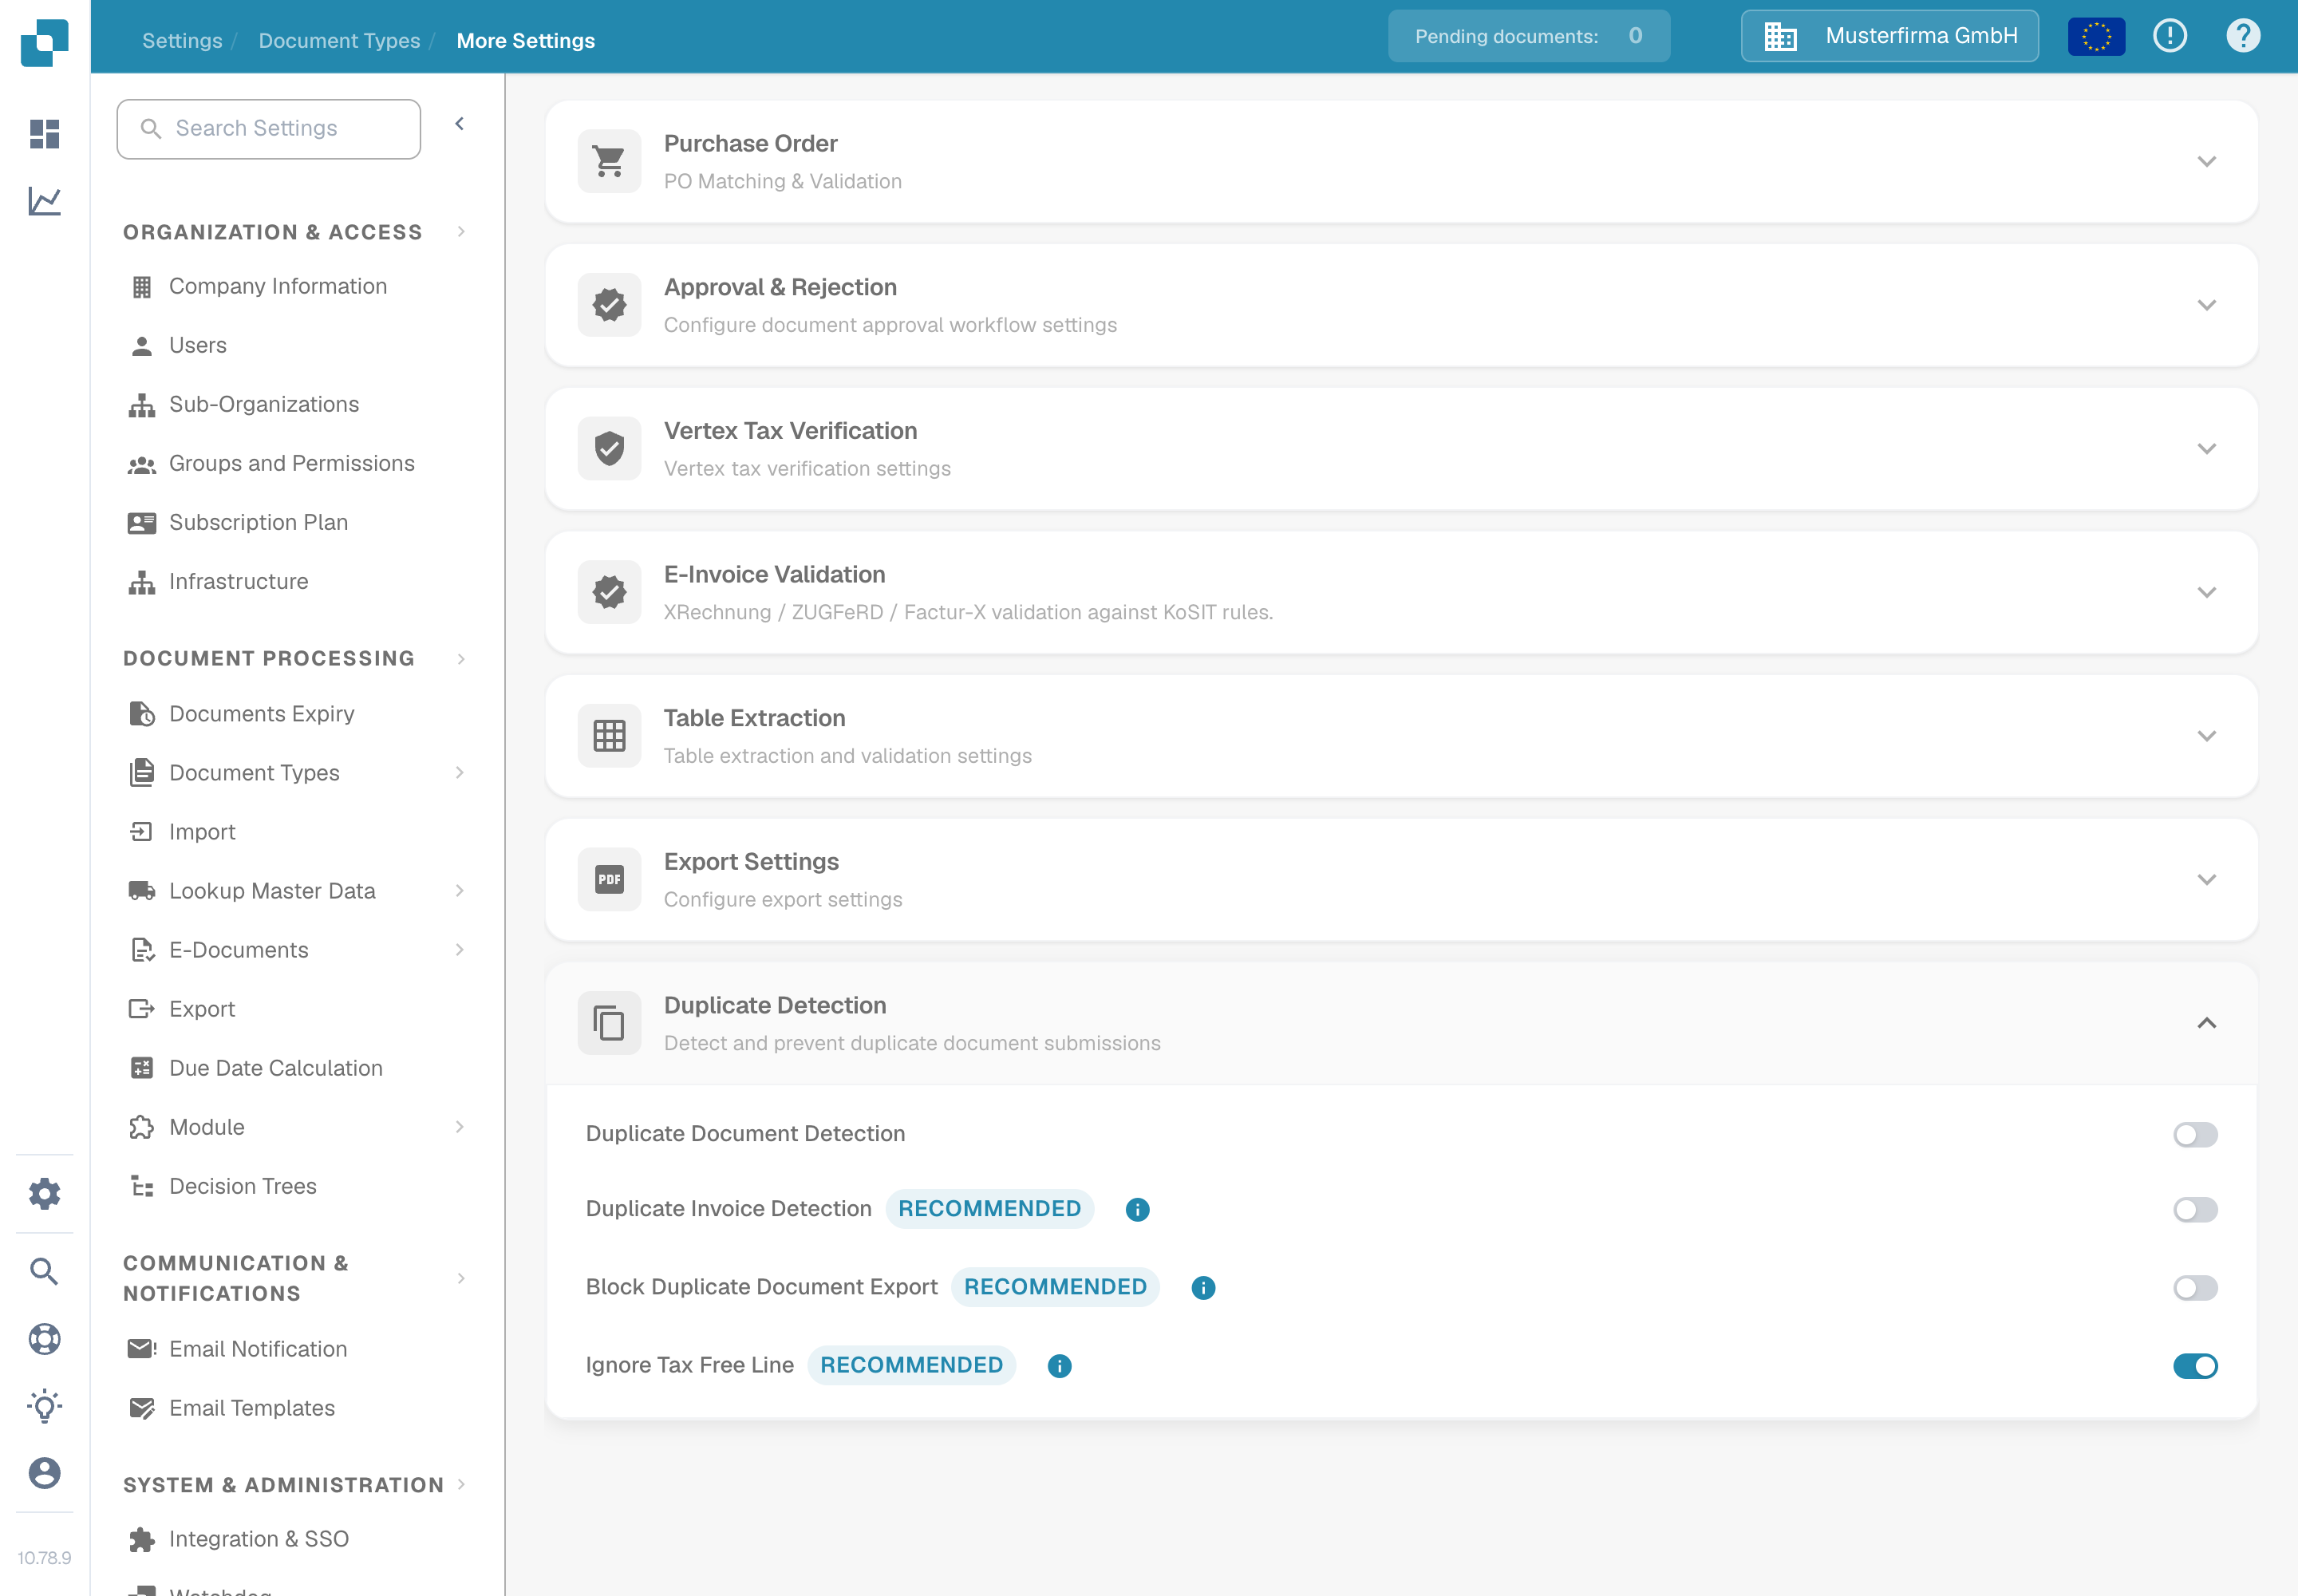Open the user account icon

tap(44, 1472)
